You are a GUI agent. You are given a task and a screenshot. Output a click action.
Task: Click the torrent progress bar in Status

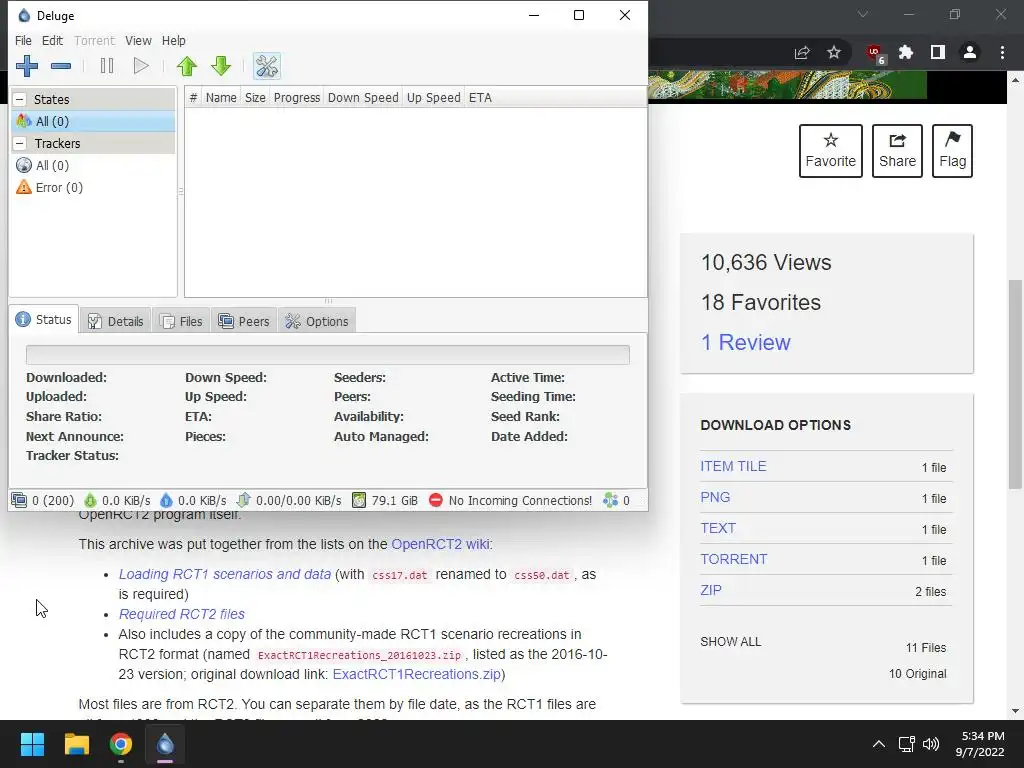pyautogui.click(x=328, y=355)
